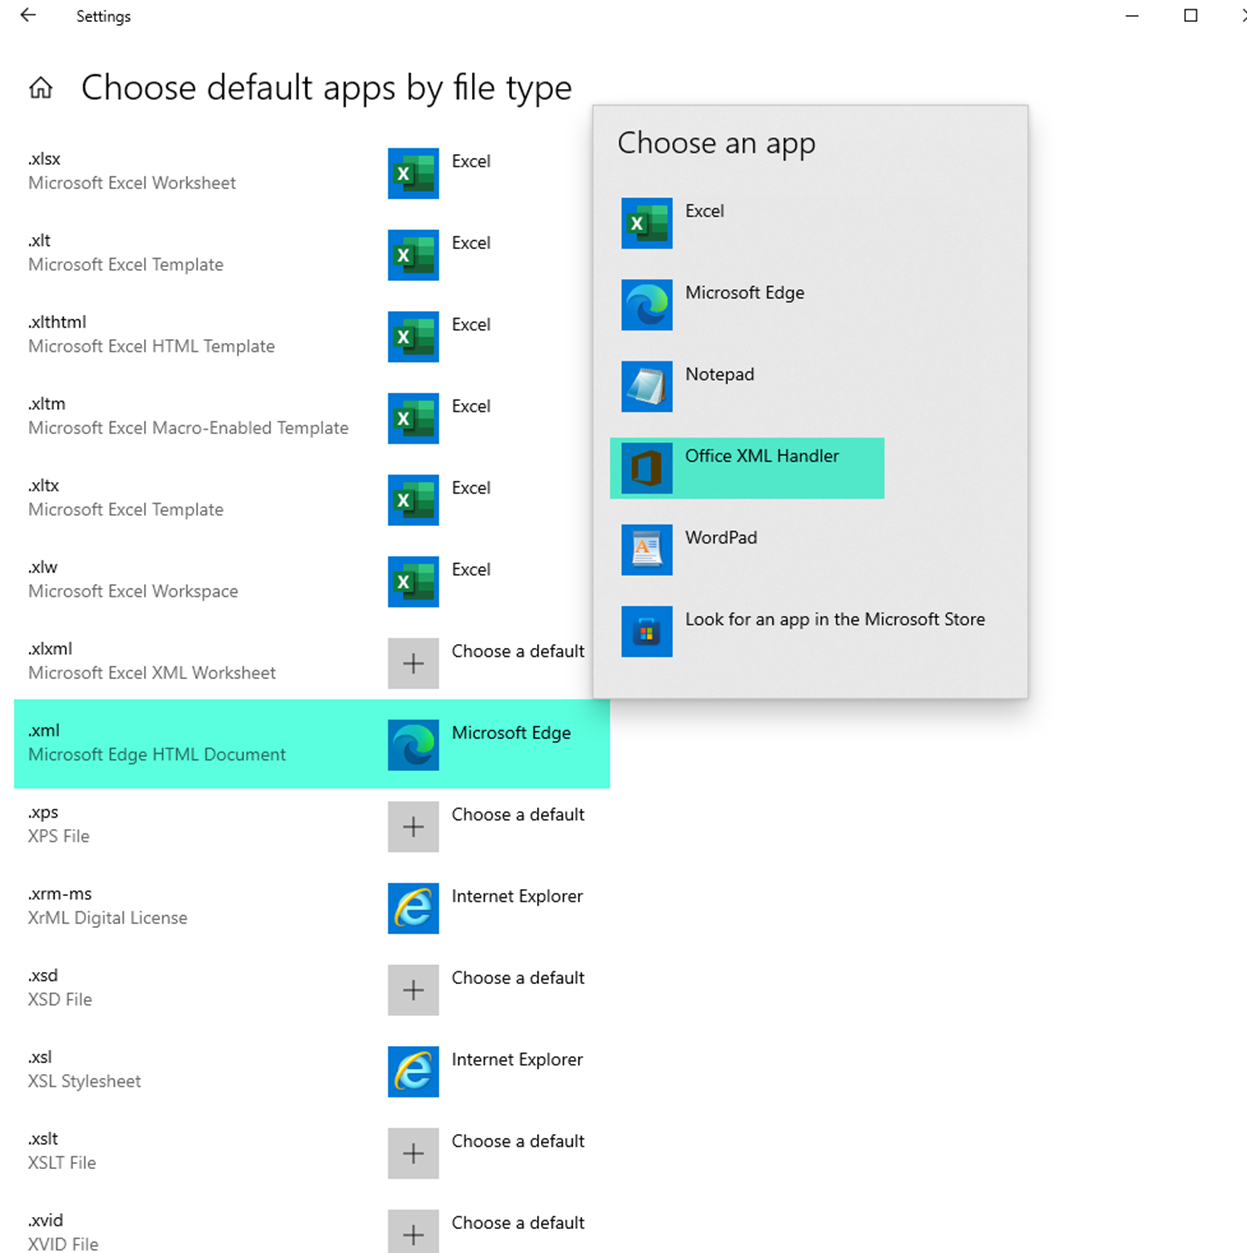
Task: Select Notepad label in the app list
Action: (720, 375)
